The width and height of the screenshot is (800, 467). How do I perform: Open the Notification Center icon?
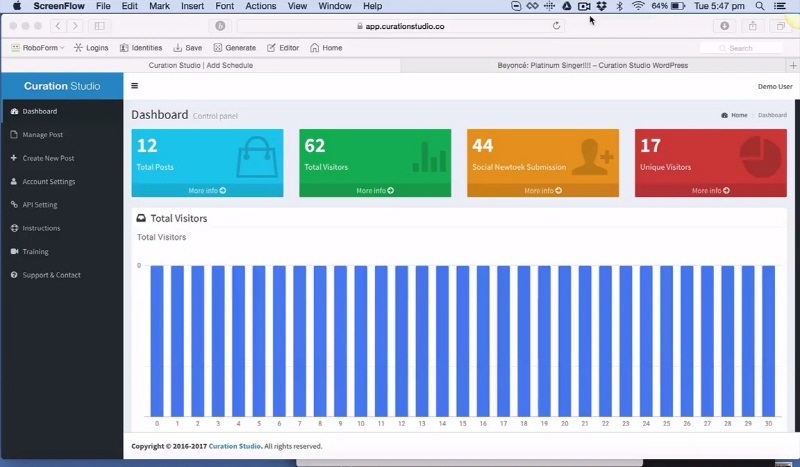(779, 6)
